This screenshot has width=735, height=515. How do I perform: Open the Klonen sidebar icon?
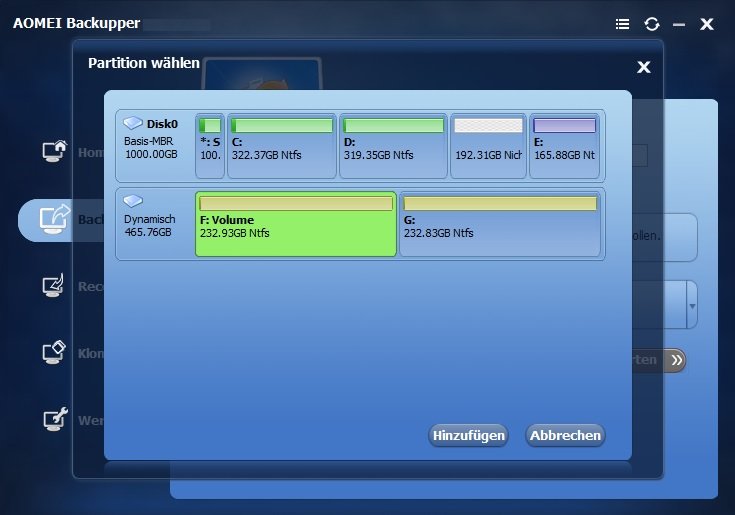point(54,352)
